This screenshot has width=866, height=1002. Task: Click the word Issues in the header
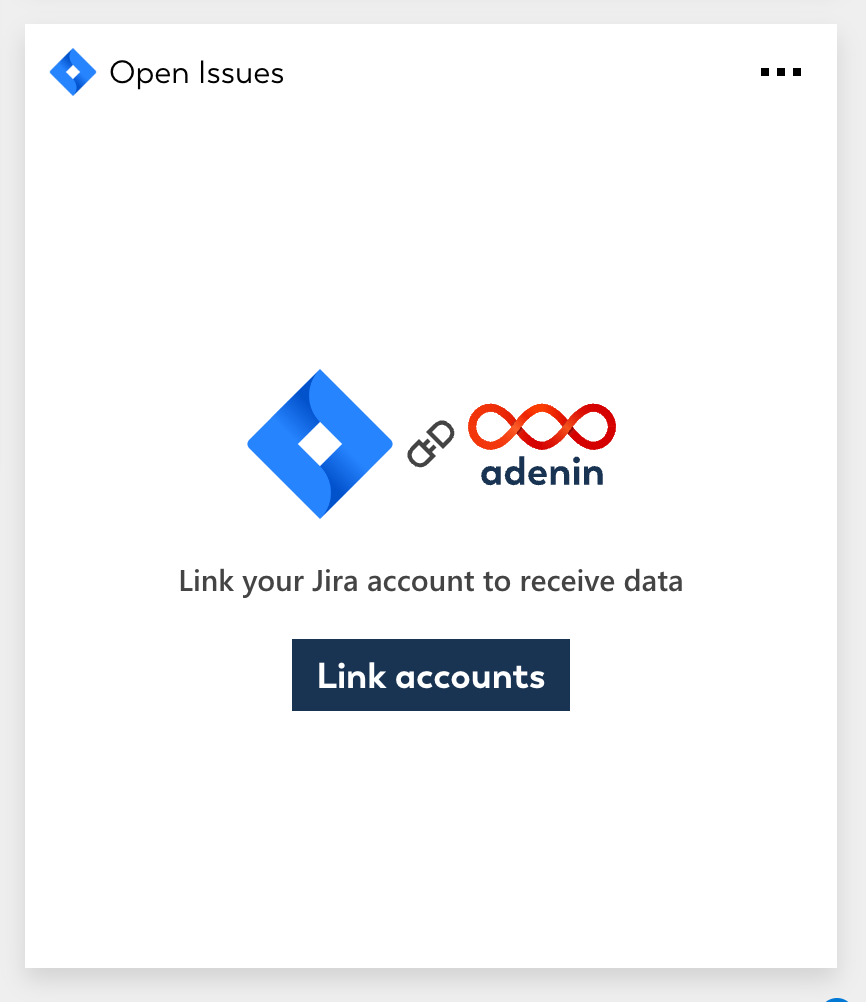241,73
